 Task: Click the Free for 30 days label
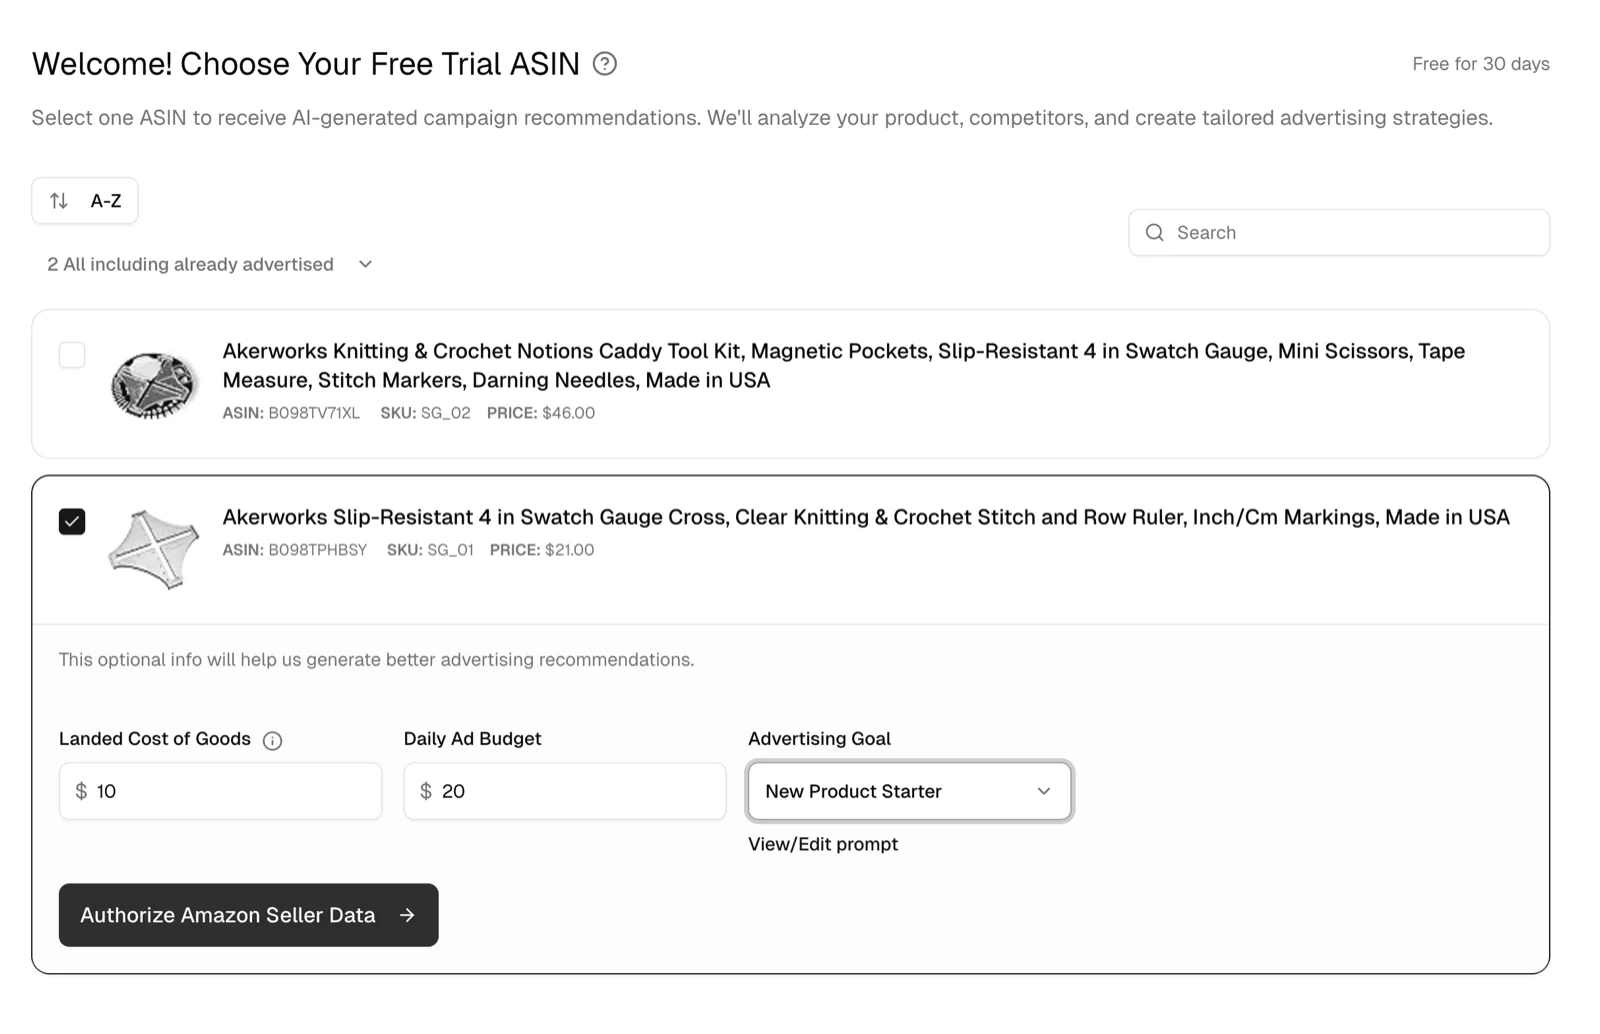click(1481, 63)
